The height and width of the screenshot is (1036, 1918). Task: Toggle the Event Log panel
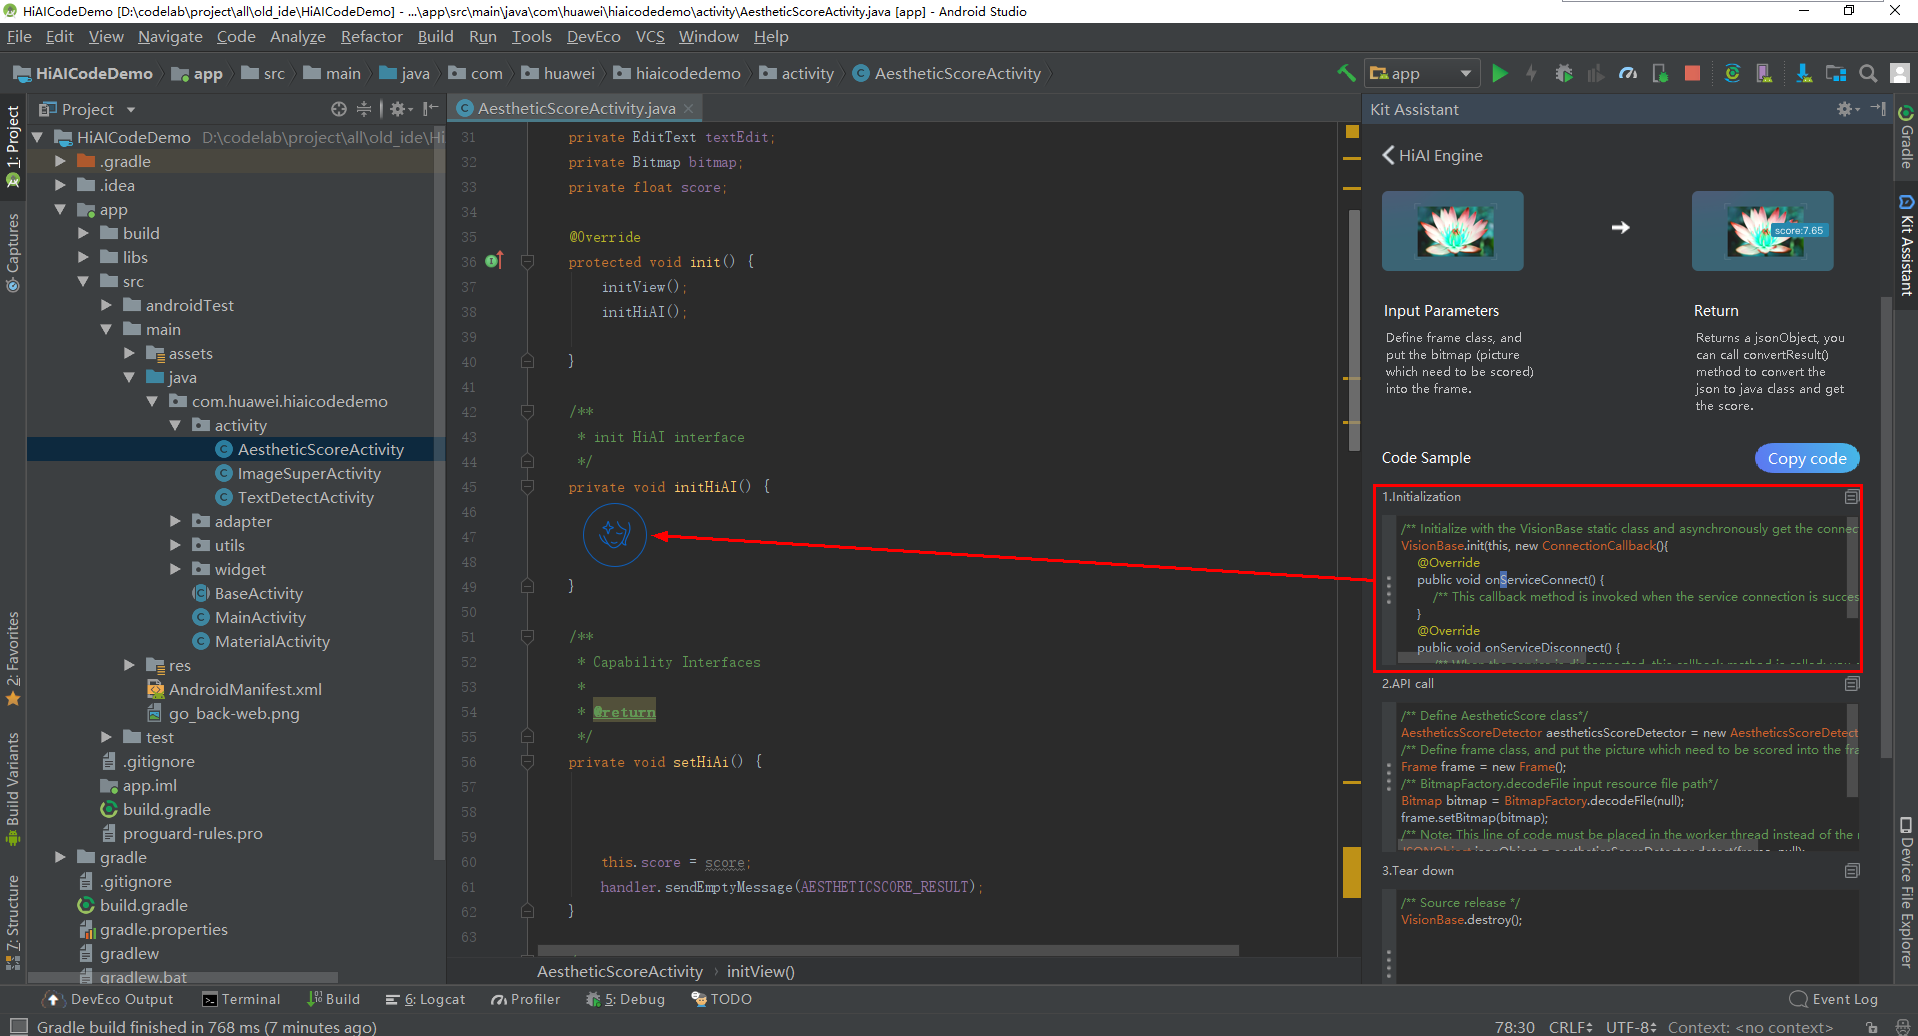(1833, 999)
